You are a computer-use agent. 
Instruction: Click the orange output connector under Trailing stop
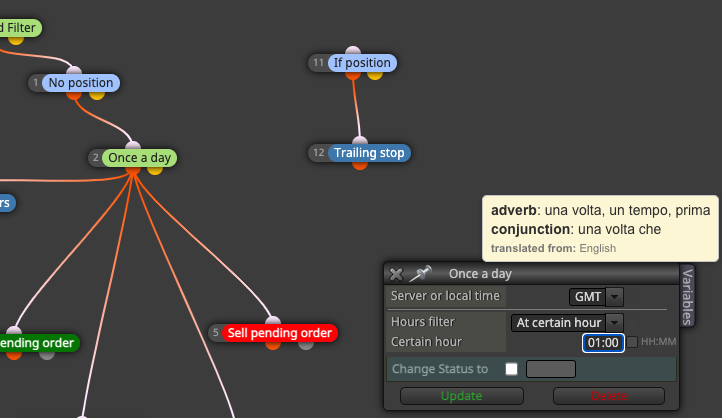coord(360,165)
